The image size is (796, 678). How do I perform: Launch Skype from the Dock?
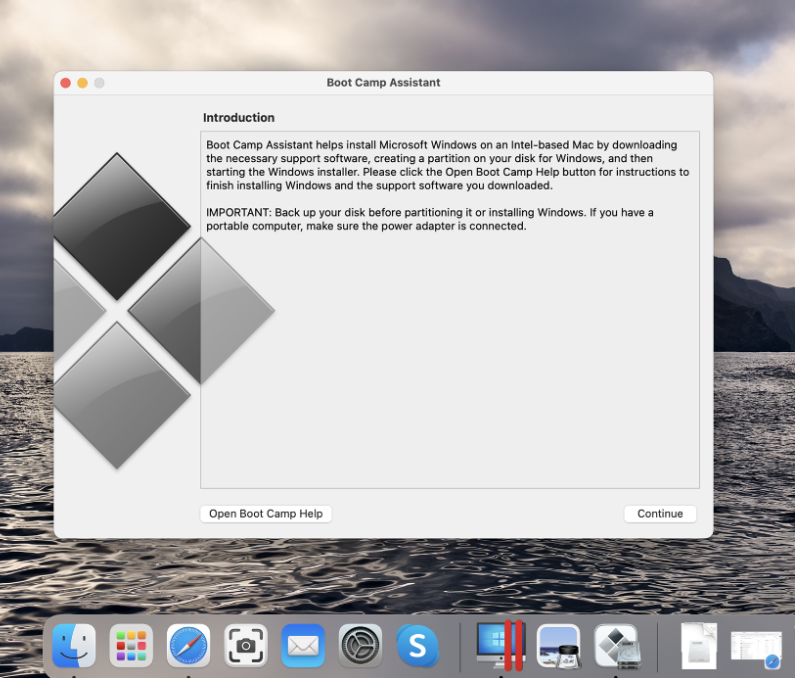click(417, 646)
